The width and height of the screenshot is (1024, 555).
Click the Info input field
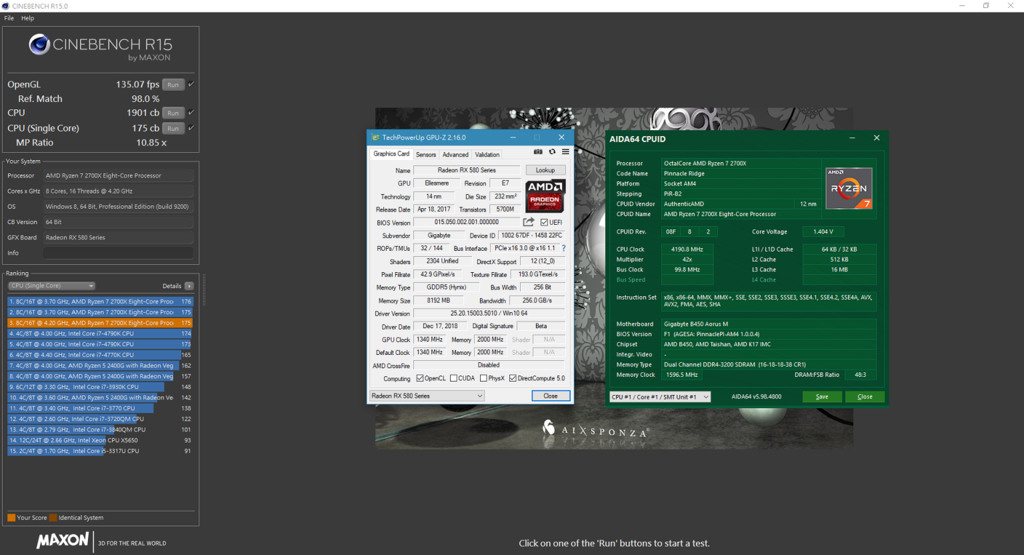118,253
